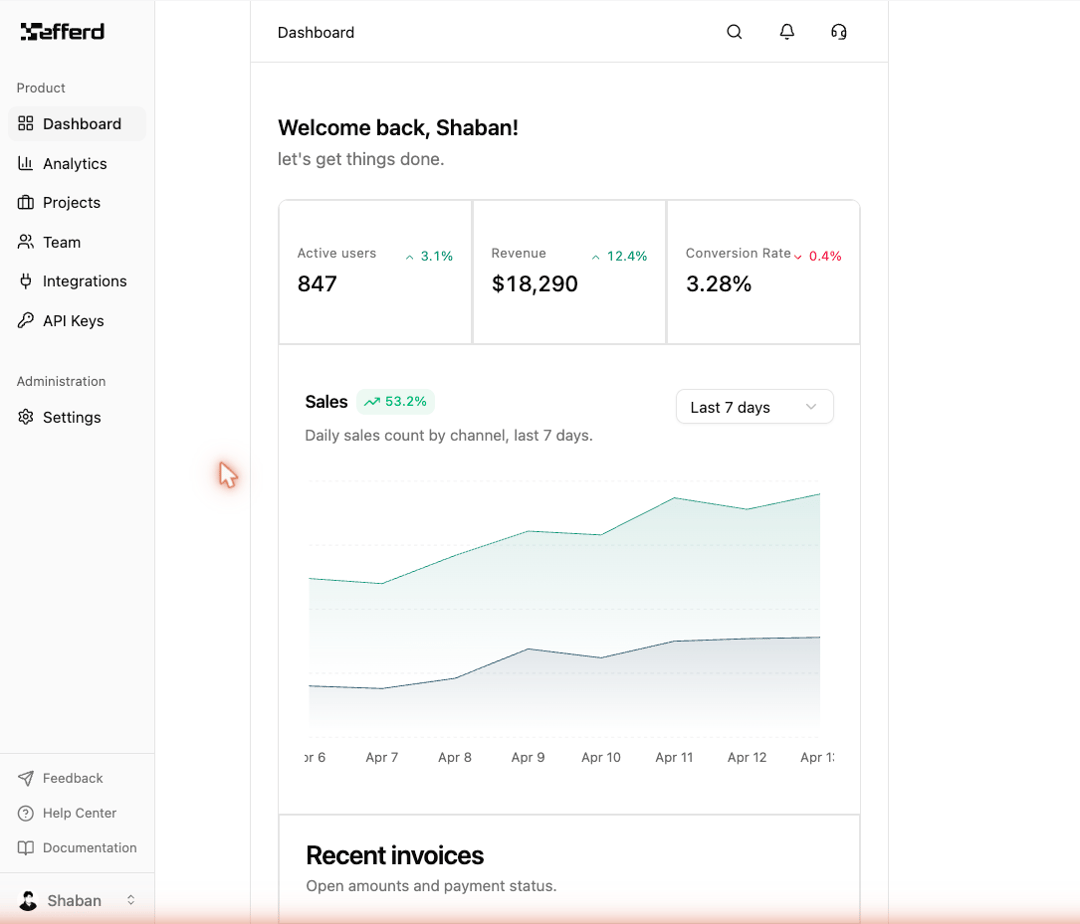The image size is (1080, 924).
Task: Click the Team people icon
Action: click(25, 242)
